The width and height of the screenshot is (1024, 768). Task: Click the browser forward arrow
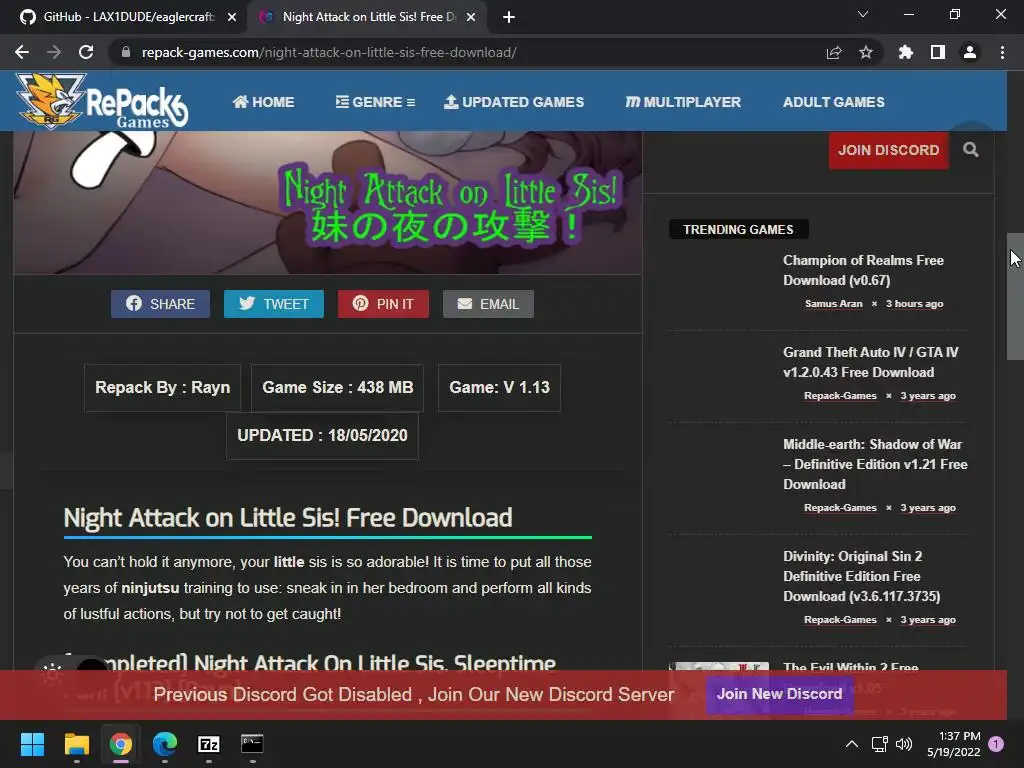(54, 52)
